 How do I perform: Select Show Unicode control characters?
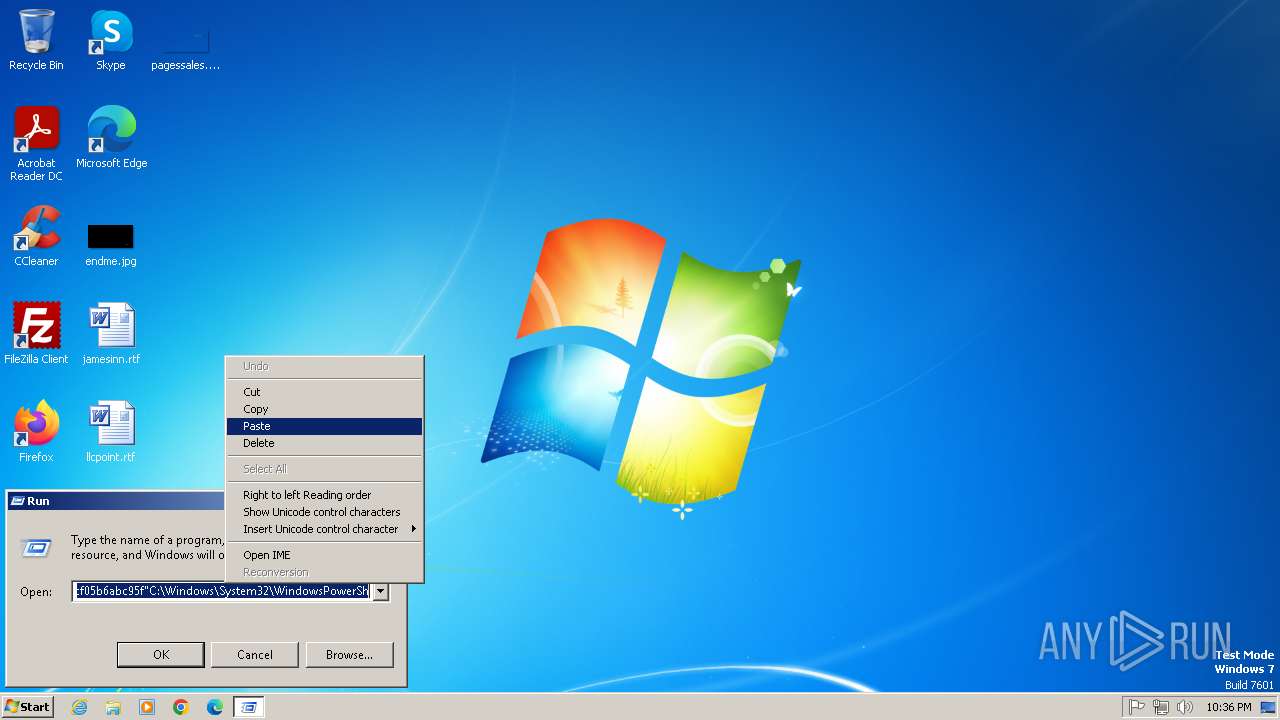[x=324, y=512]
